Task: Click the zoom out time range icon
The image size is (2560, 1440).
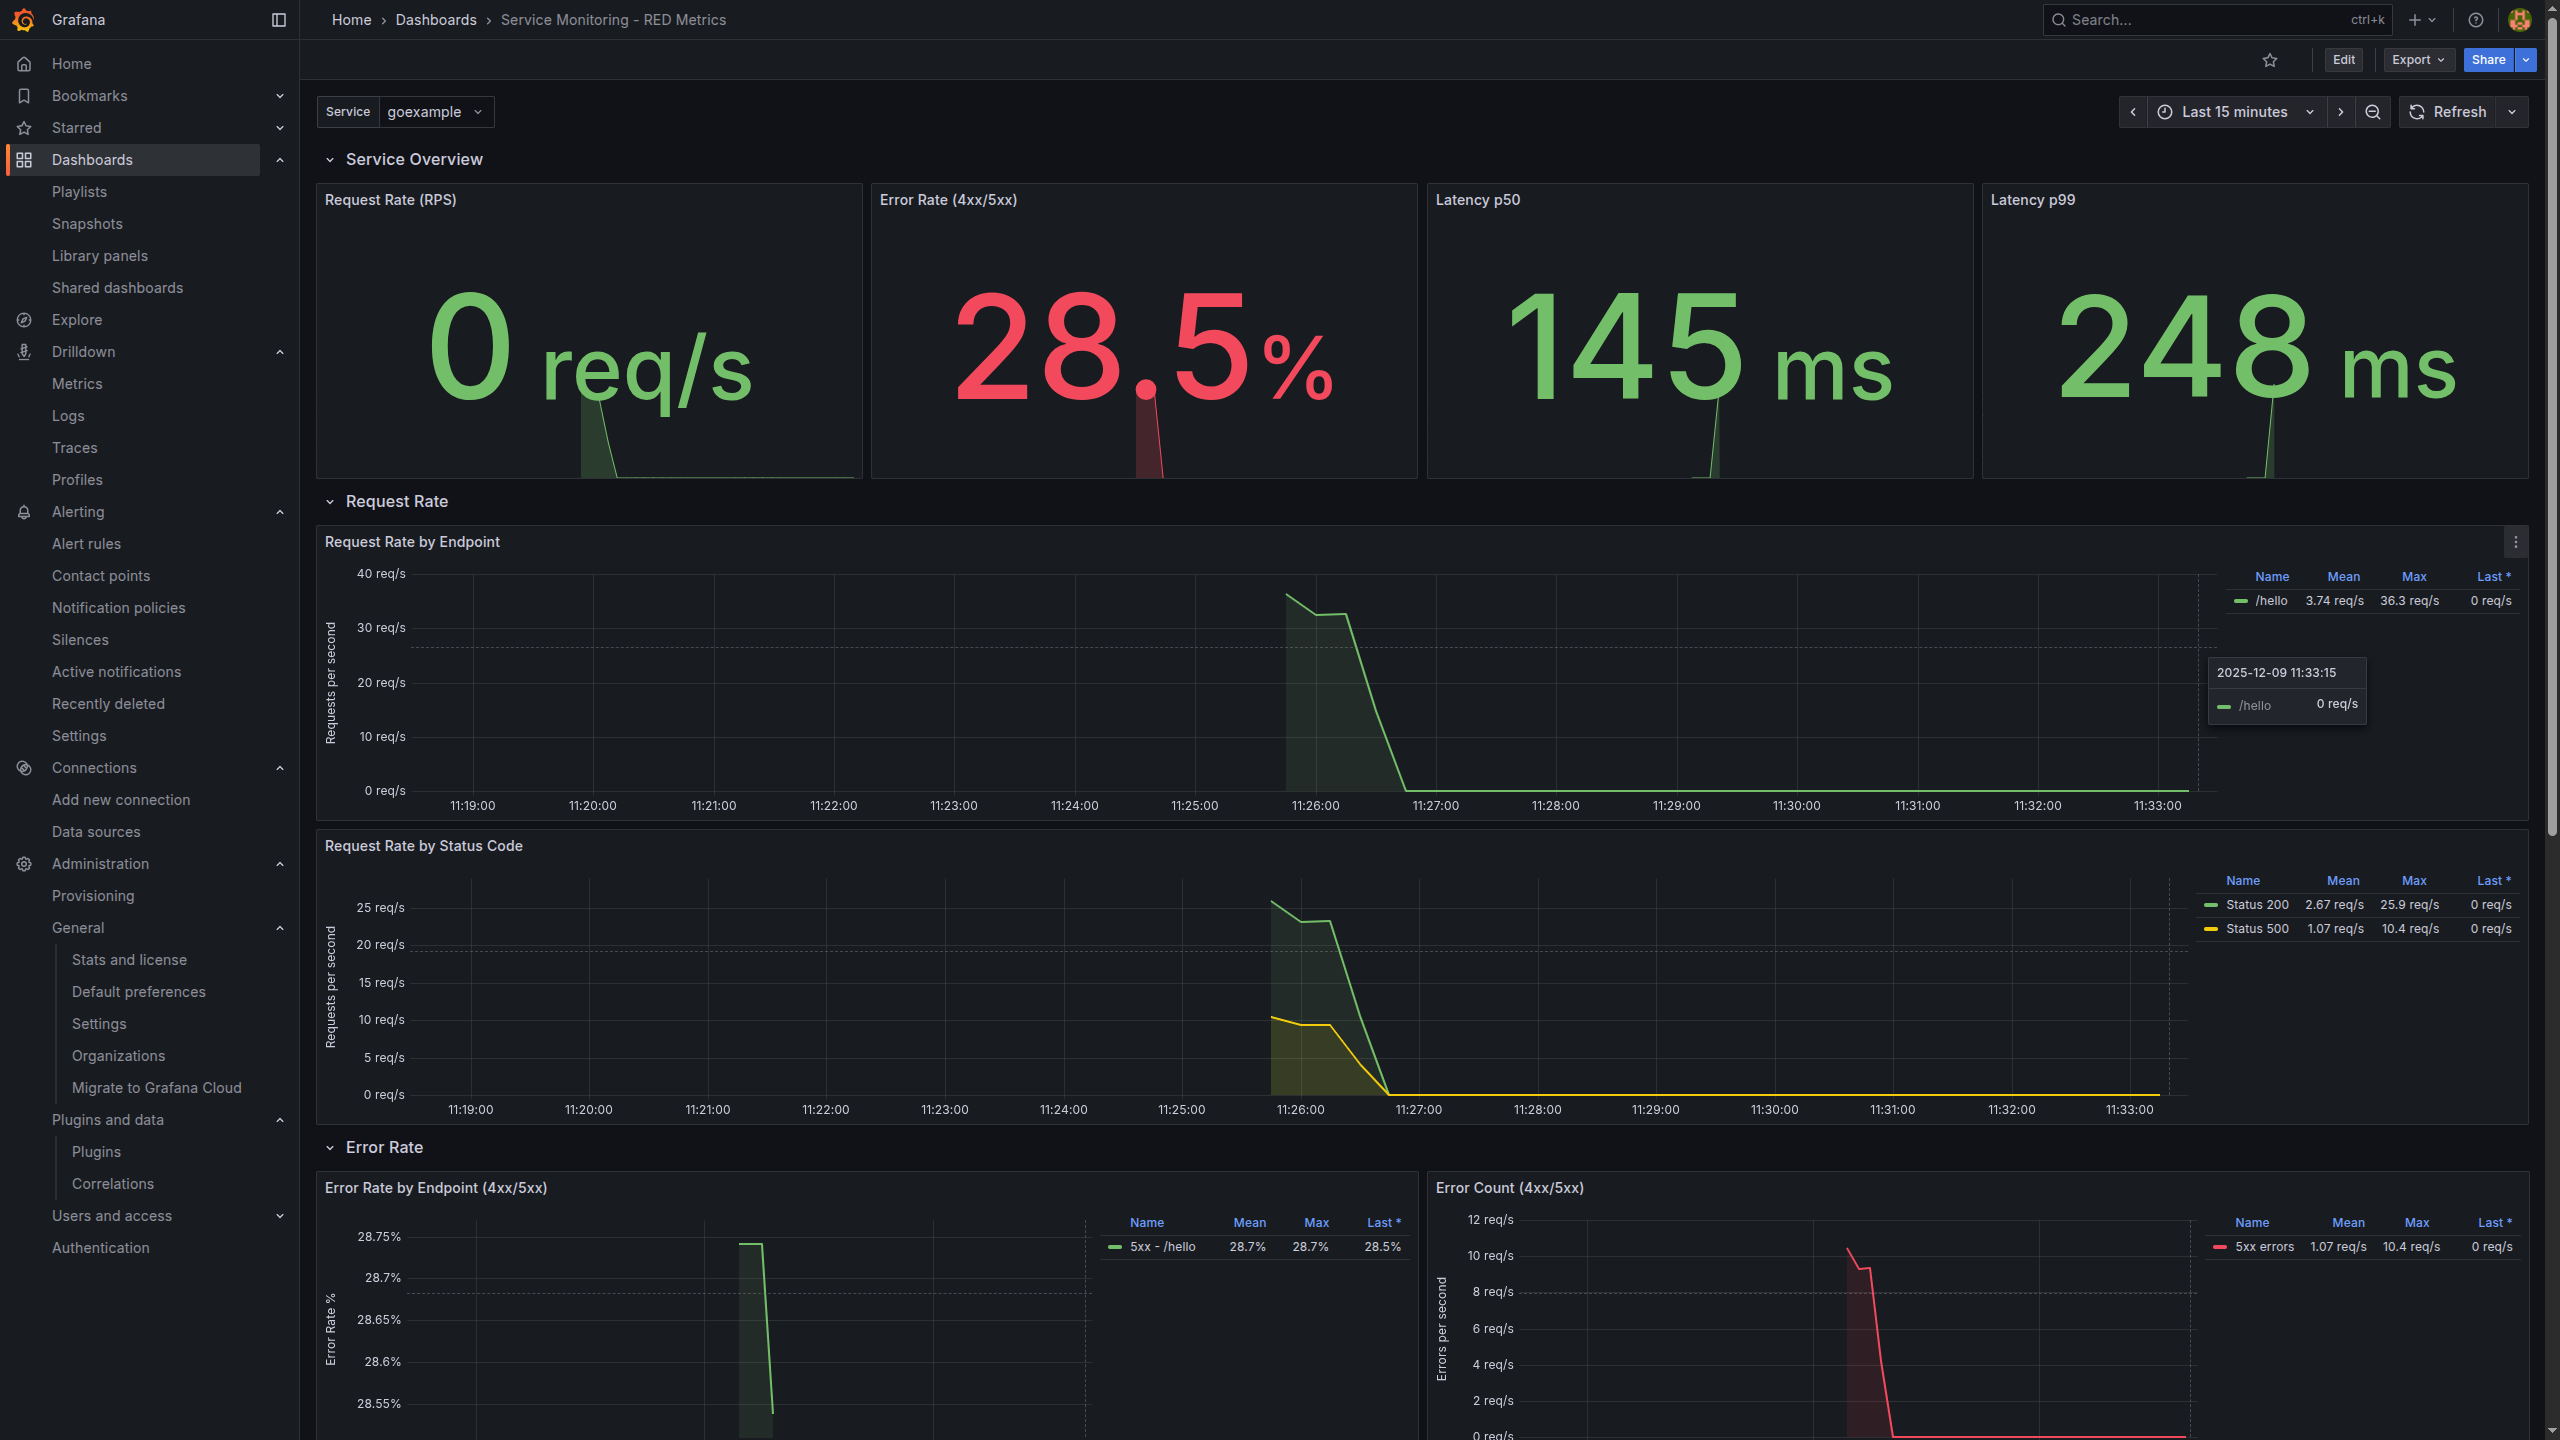Action: [x=2373, y=112]
